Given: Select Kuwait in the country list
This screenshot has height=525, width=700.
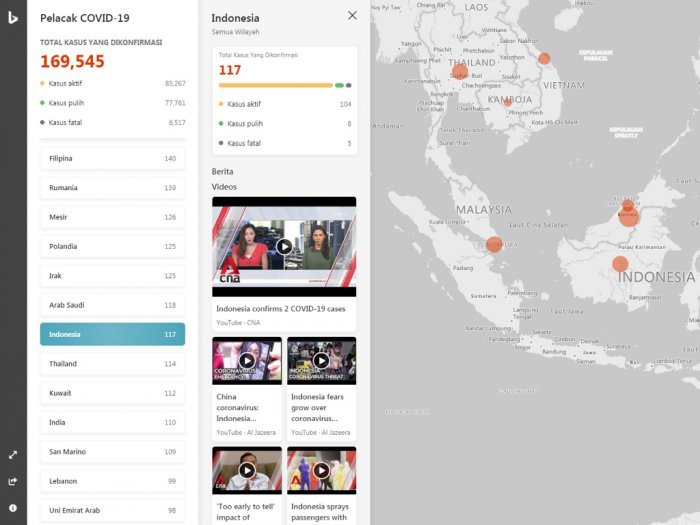Looking at the screenshot, I should [112, 393].
